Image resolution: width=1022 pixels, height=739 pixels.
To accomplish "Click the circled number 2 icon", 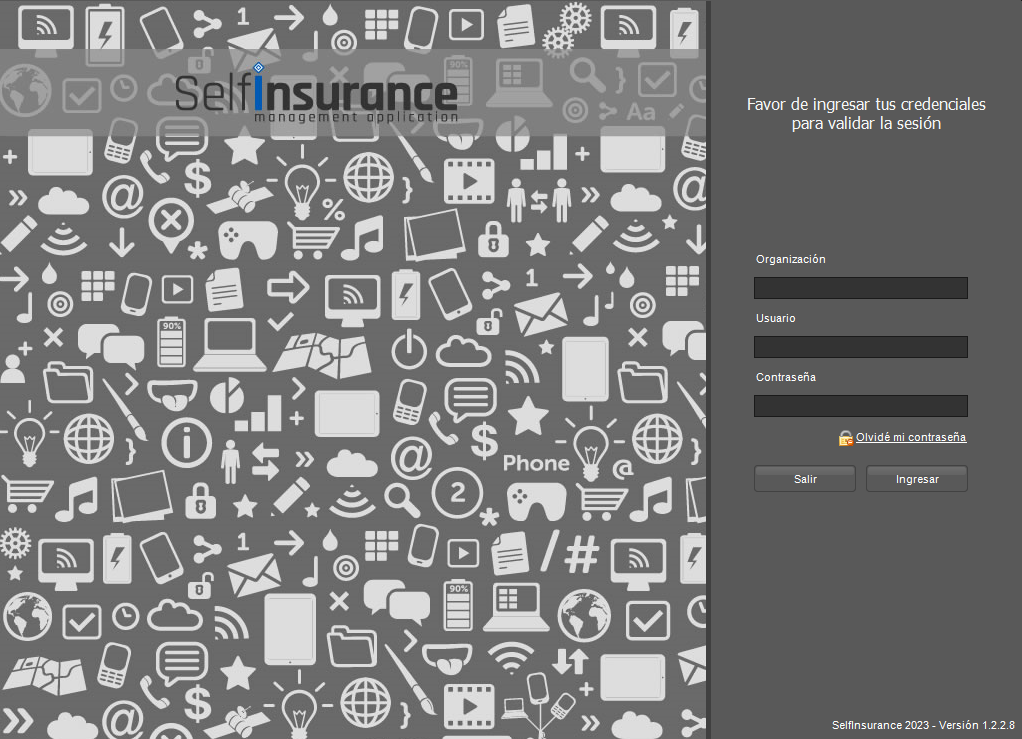I will point(458,491).
